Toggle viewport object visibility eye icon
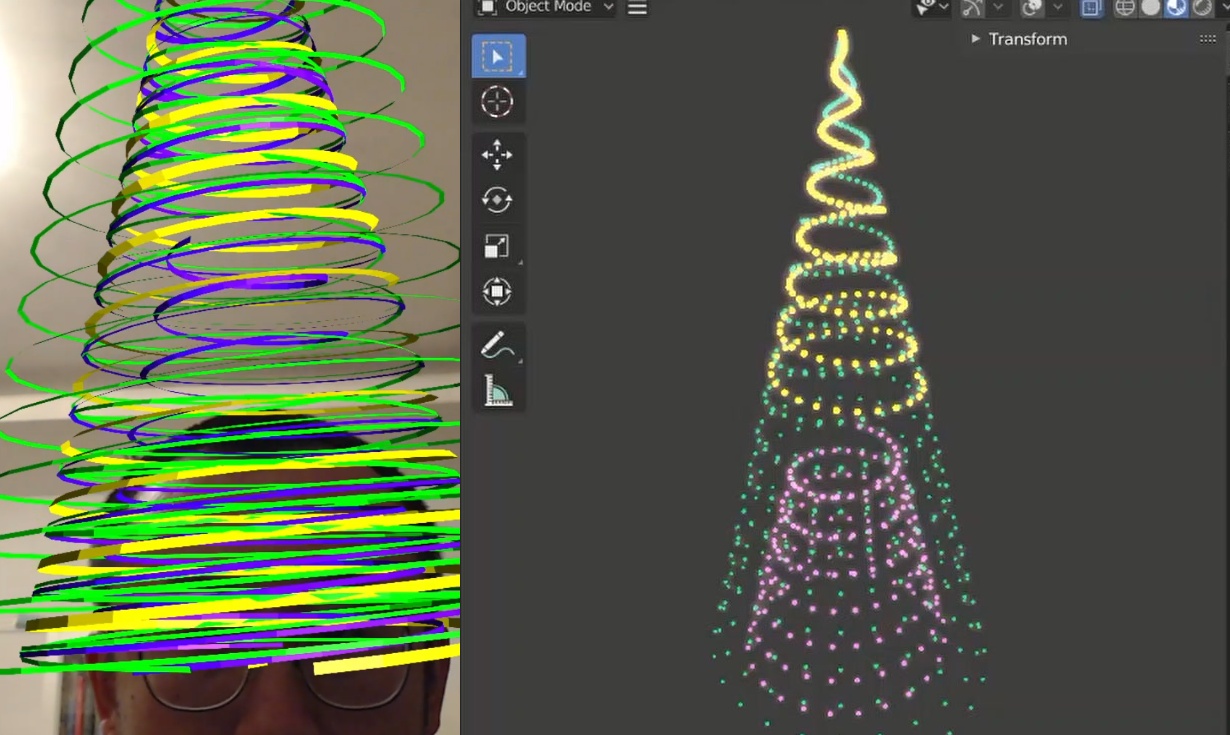The image size is (1230, 735). click(x=927, y=7)
